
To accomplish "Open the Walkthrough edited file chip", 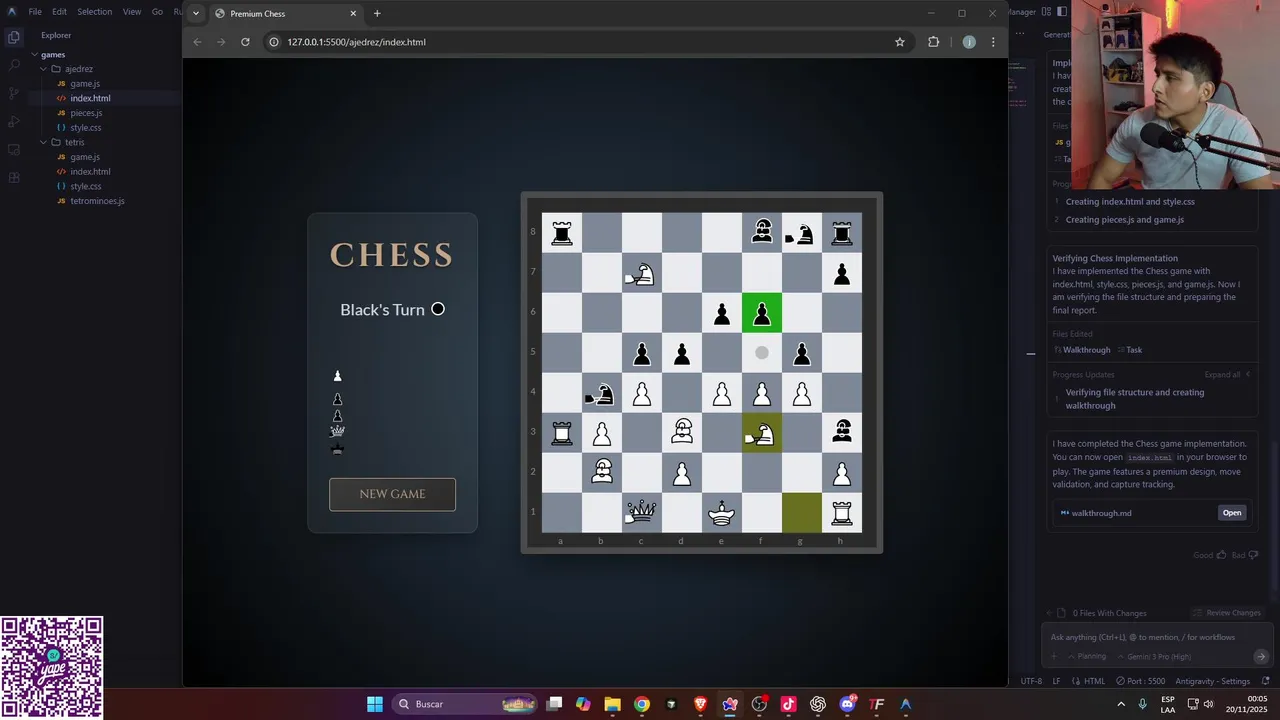I will point(1082,350).
